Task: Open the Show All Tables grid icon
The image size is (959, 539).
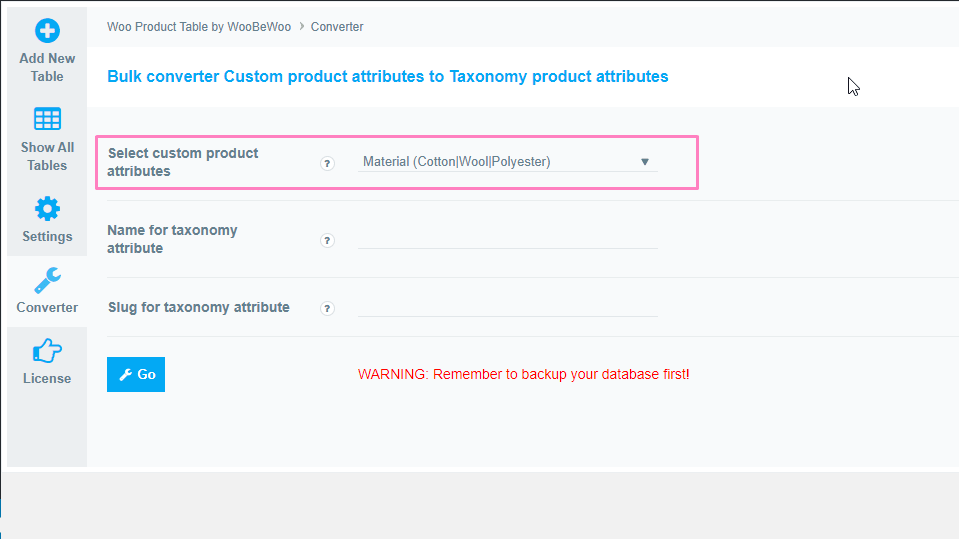Action: pos(47,119)
